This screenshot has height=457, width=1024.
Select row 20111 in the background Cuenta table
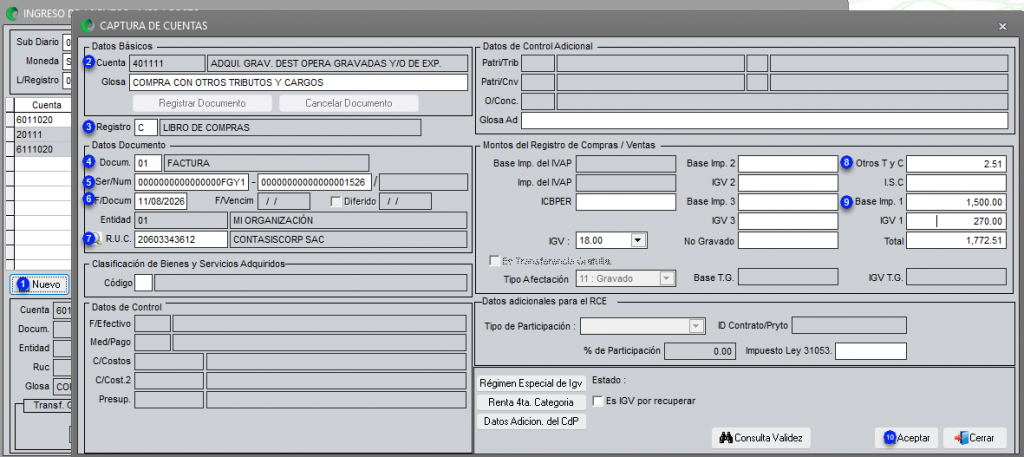tap(40, 134)
